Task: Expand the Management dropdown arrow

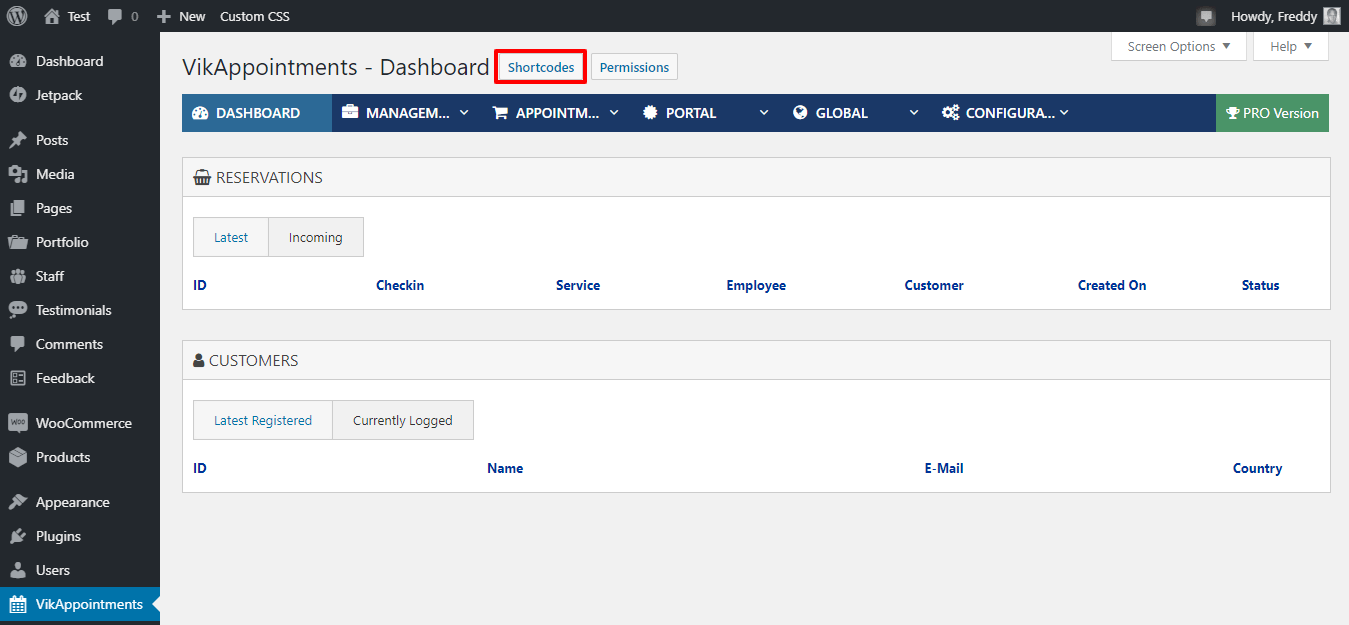Action: coord(464,113)
